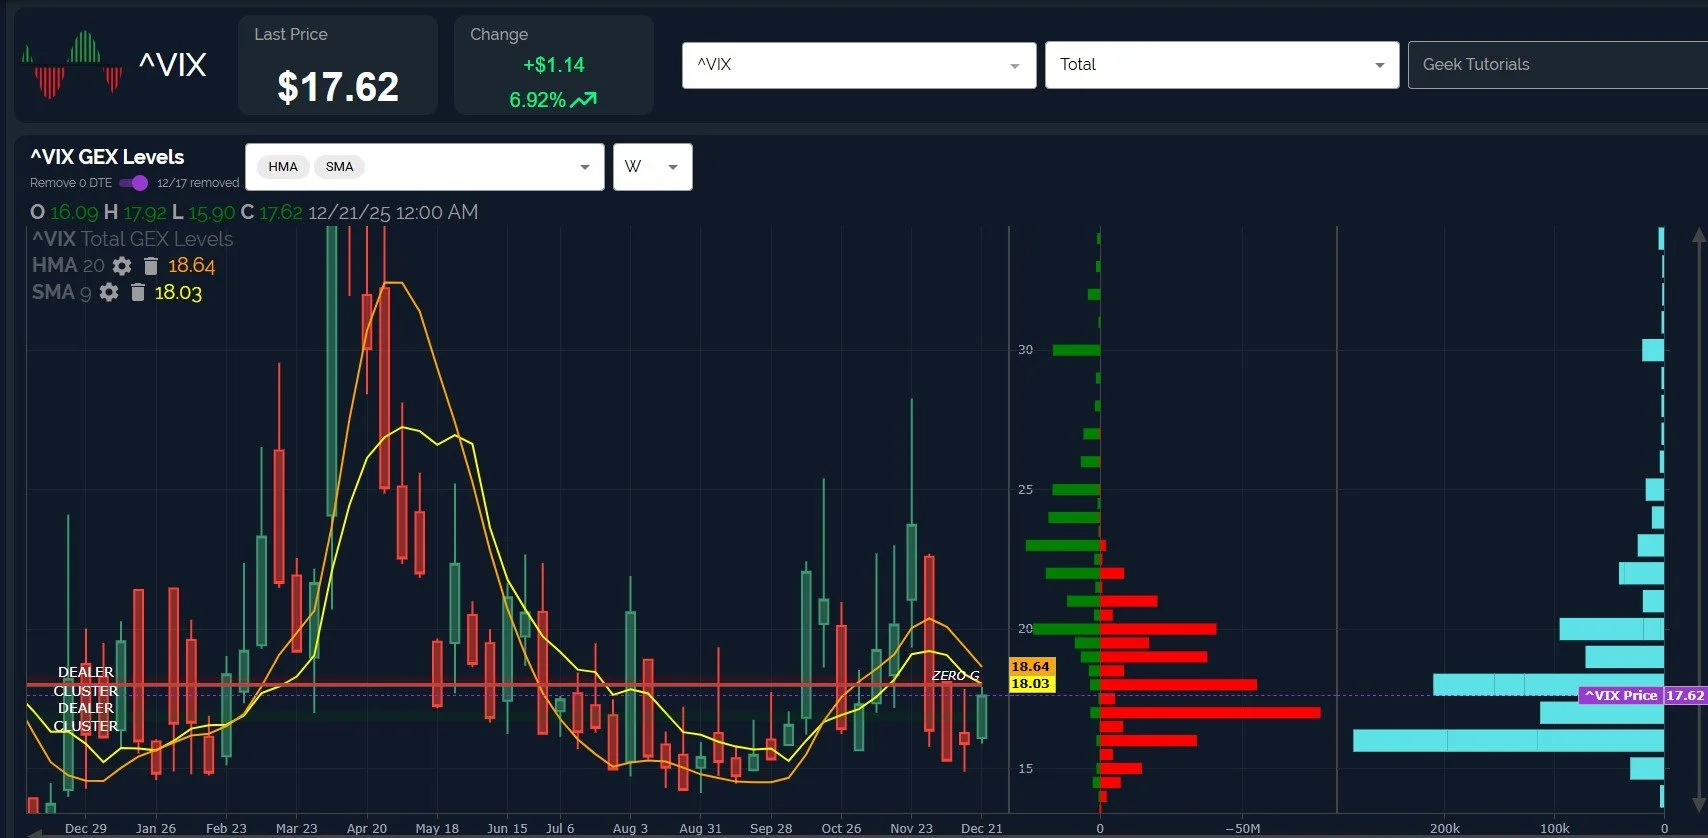Open the indicators multi-select dropdown arrow
Screen dimensions: 1708x838
tap(585, 167)
